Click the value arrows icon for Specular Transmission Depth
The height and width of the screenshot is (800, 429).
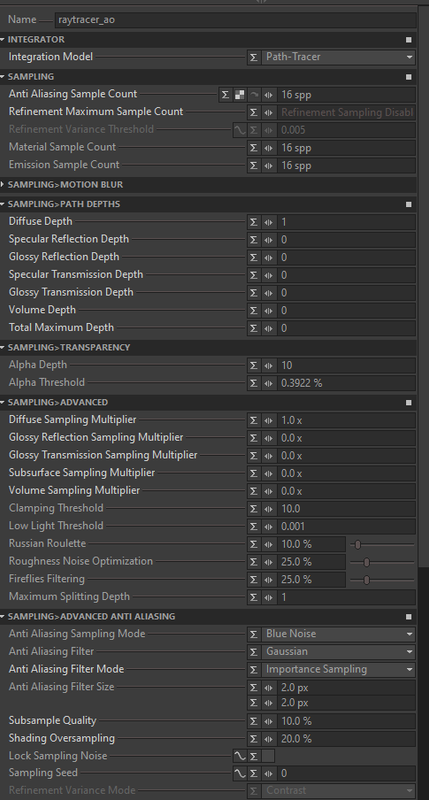tap(269, 275)
